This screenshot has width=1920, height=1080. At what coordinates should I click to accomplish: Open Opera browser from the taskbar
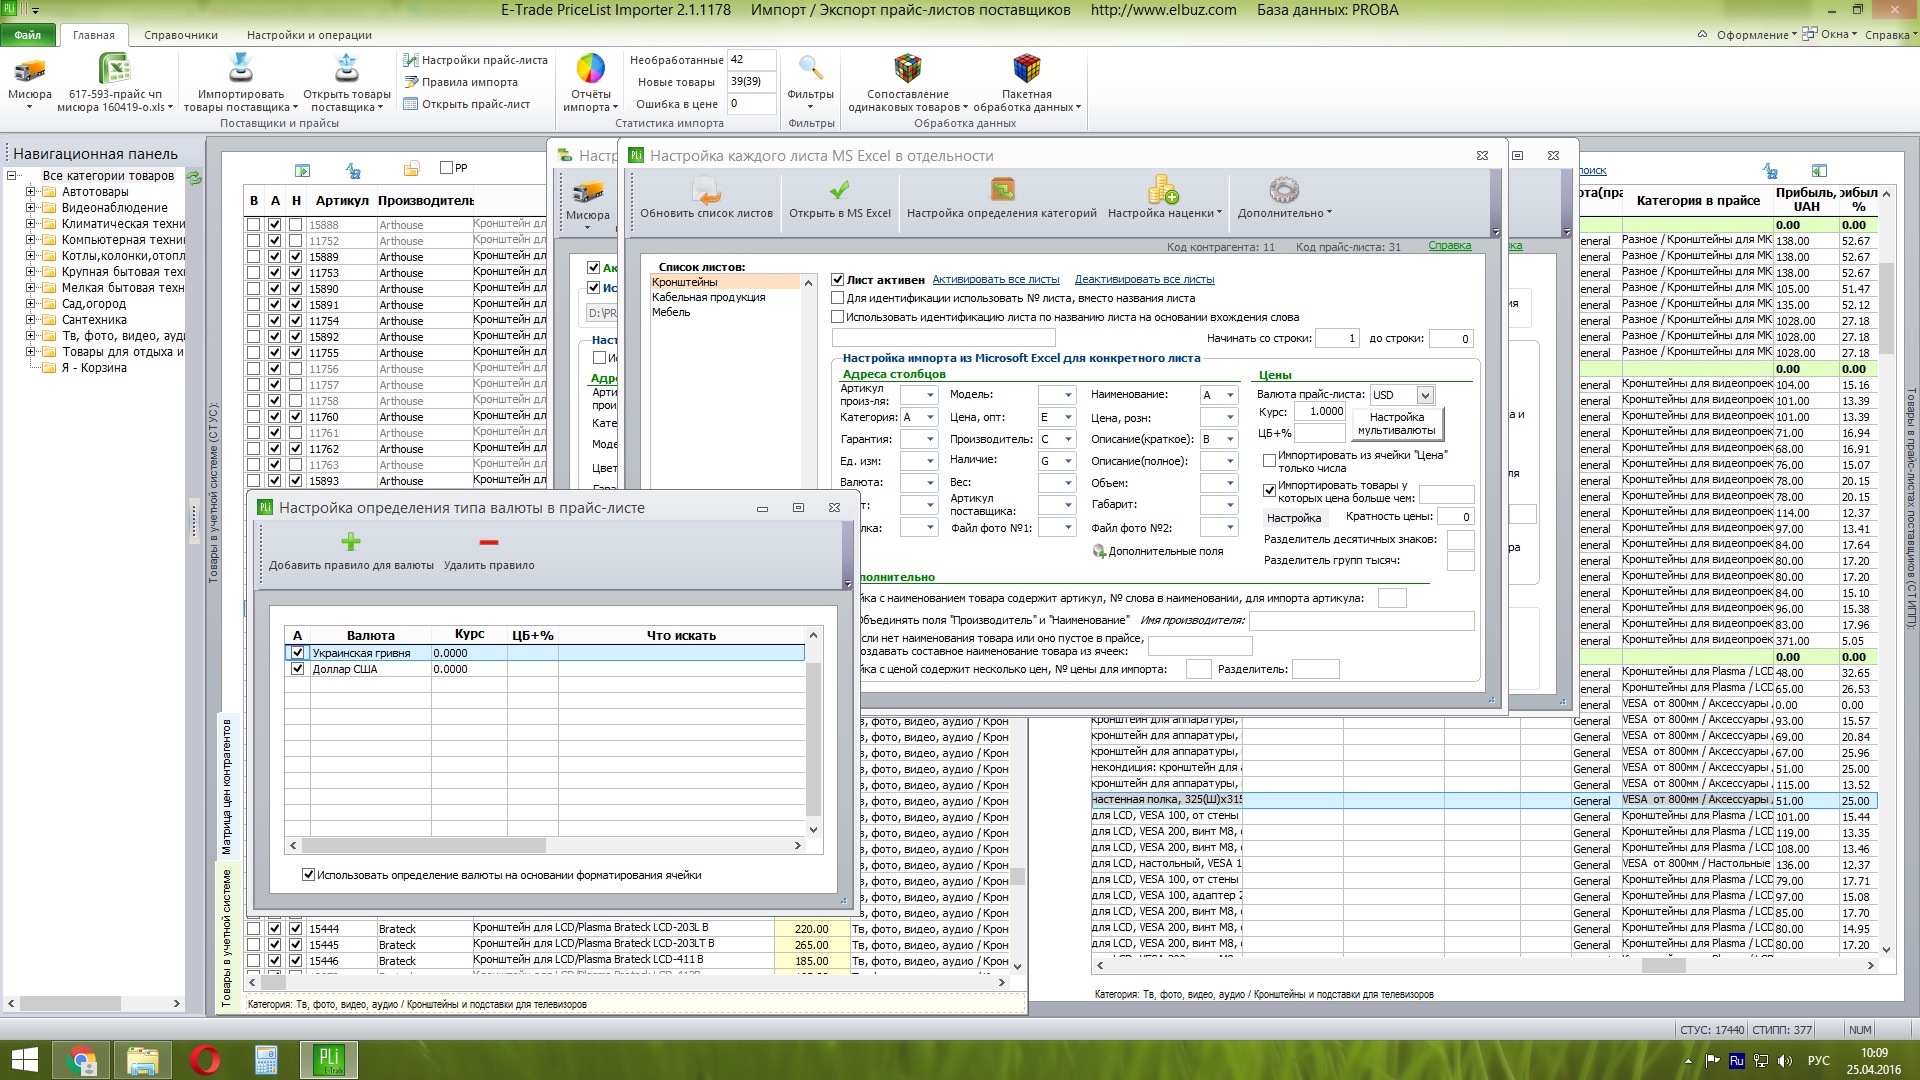pos(205,1060)
